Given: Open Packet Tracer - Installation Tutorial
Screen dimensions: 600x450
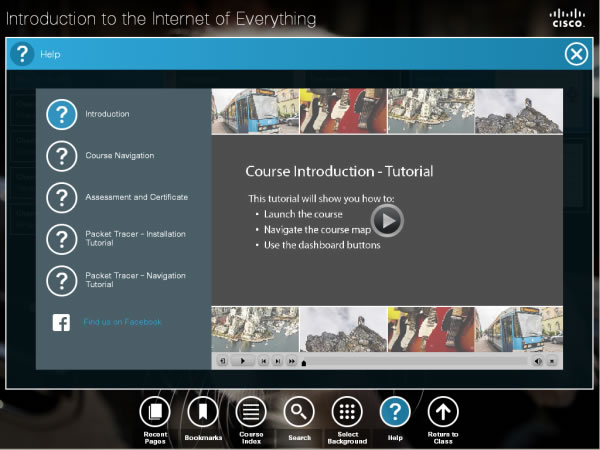Looking at the screenshot, I should 62,238.
